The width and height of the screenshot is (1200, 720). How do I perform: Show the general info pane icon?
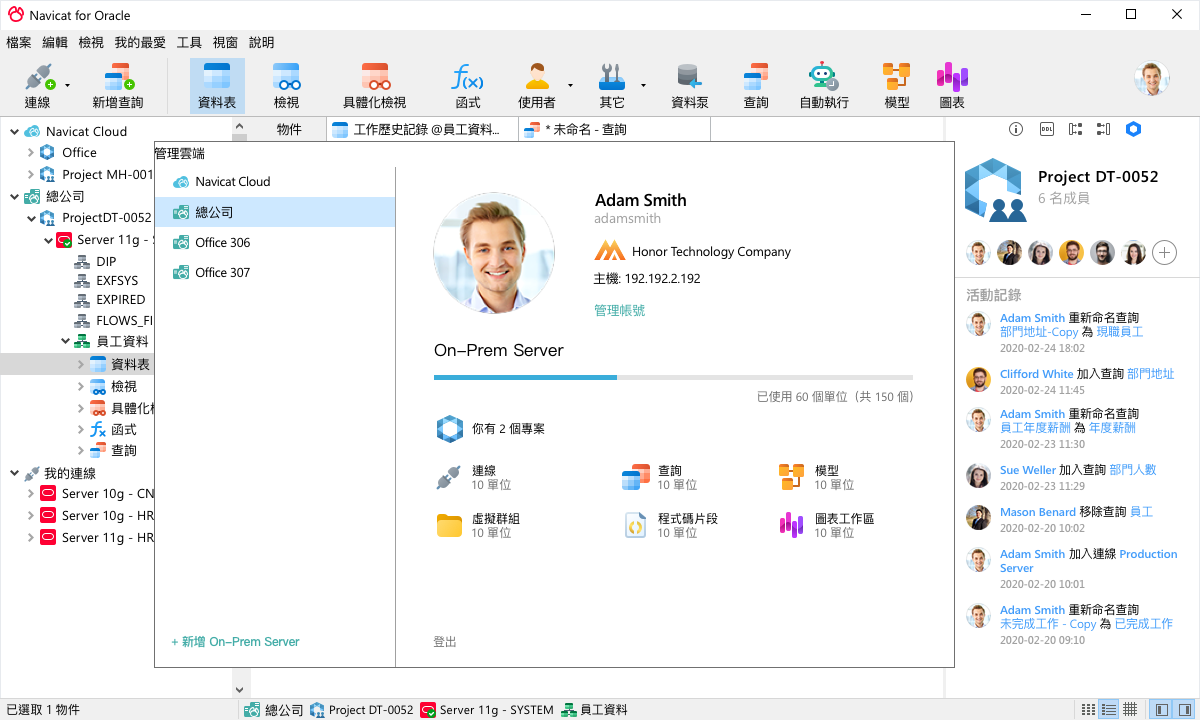1016,129
